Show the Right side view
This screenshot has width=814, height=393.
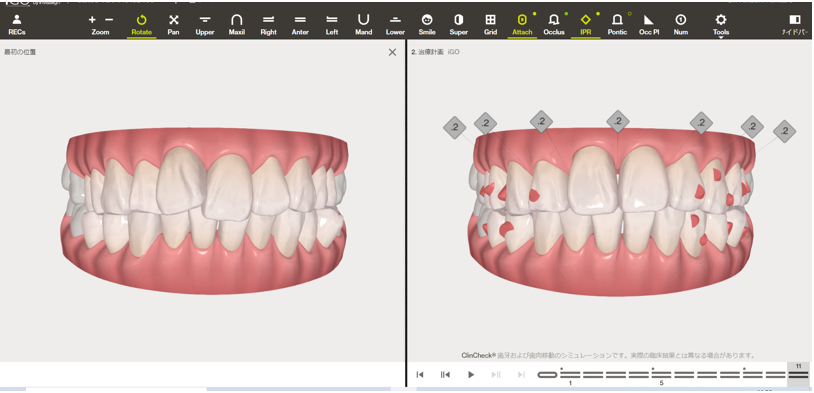(x=268, y=24)
